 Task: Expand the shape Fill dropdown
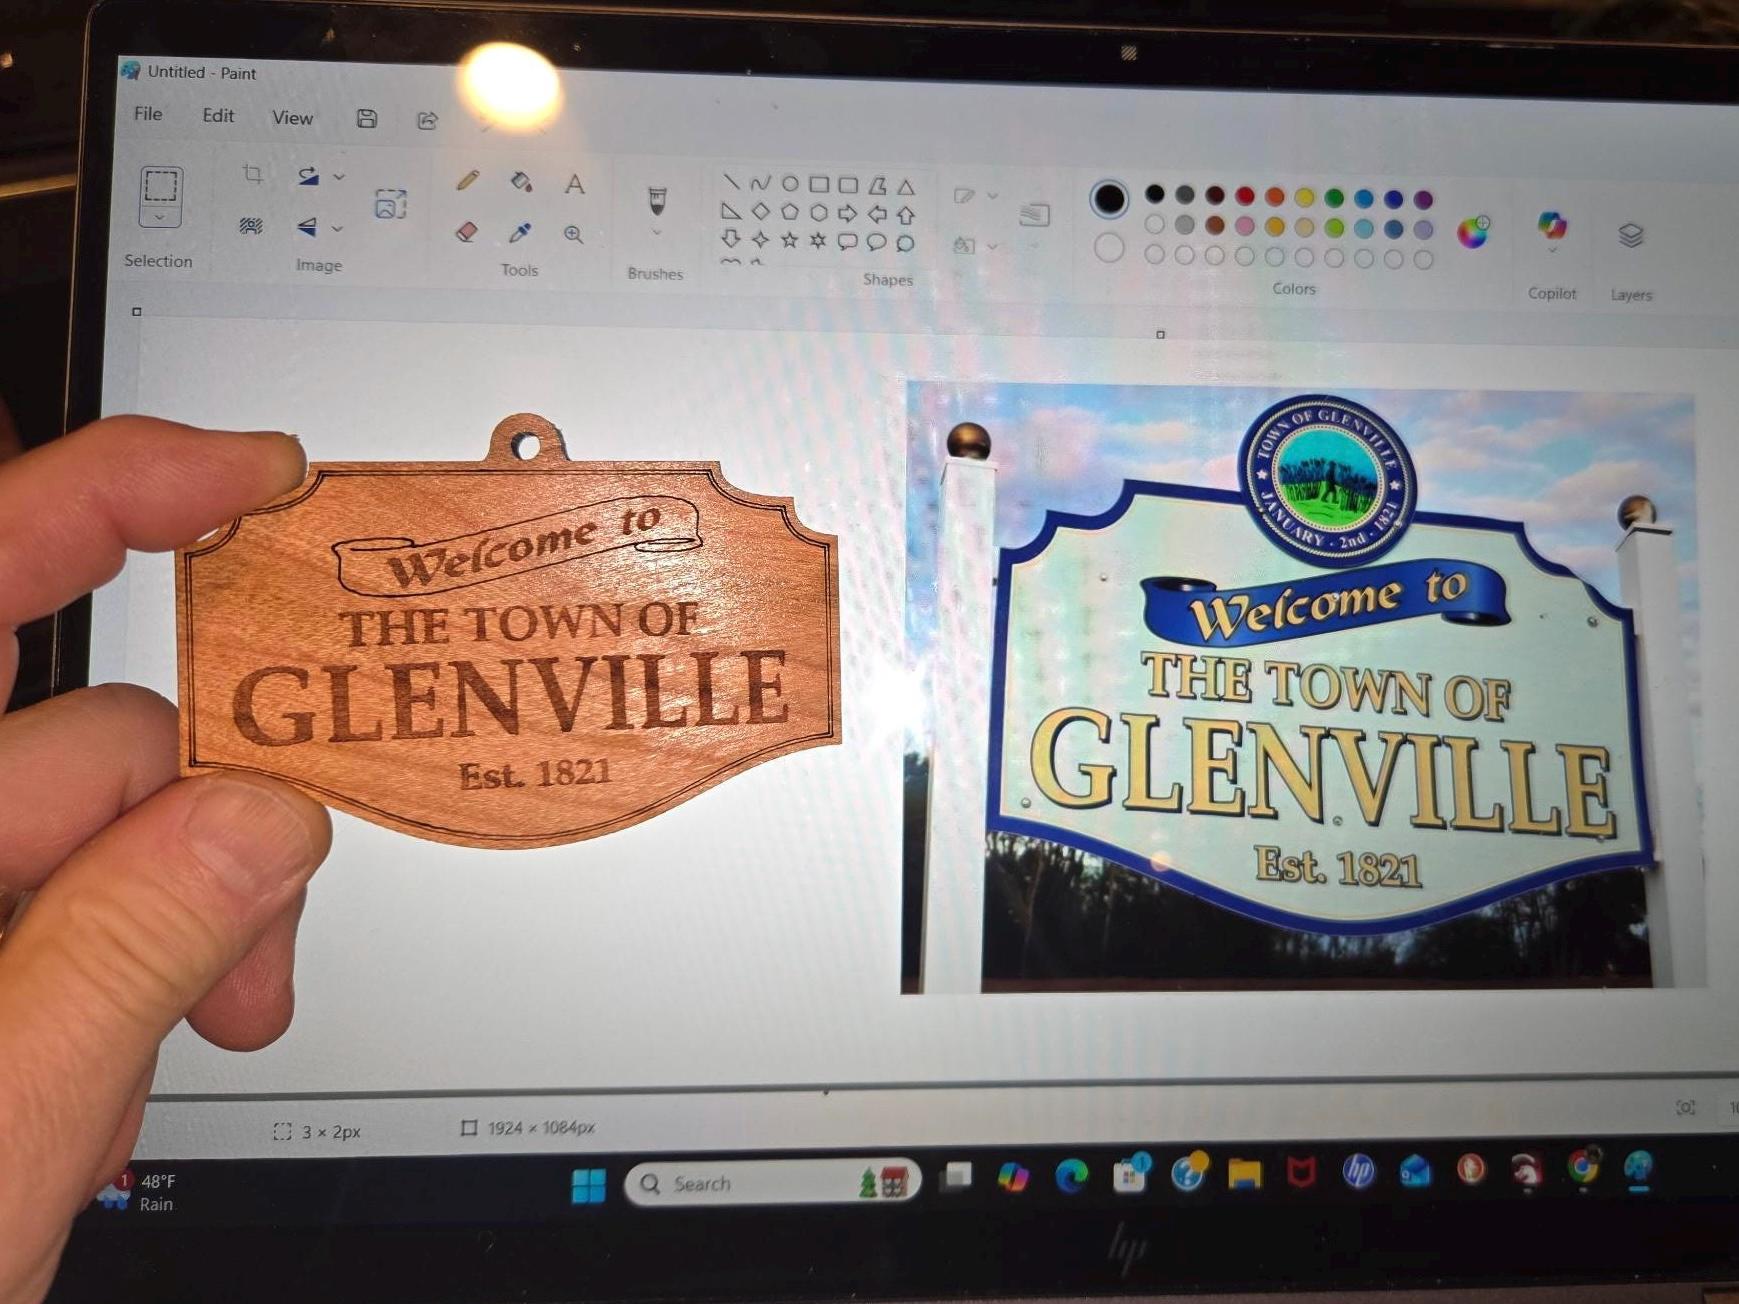click(x=992, y=245)
